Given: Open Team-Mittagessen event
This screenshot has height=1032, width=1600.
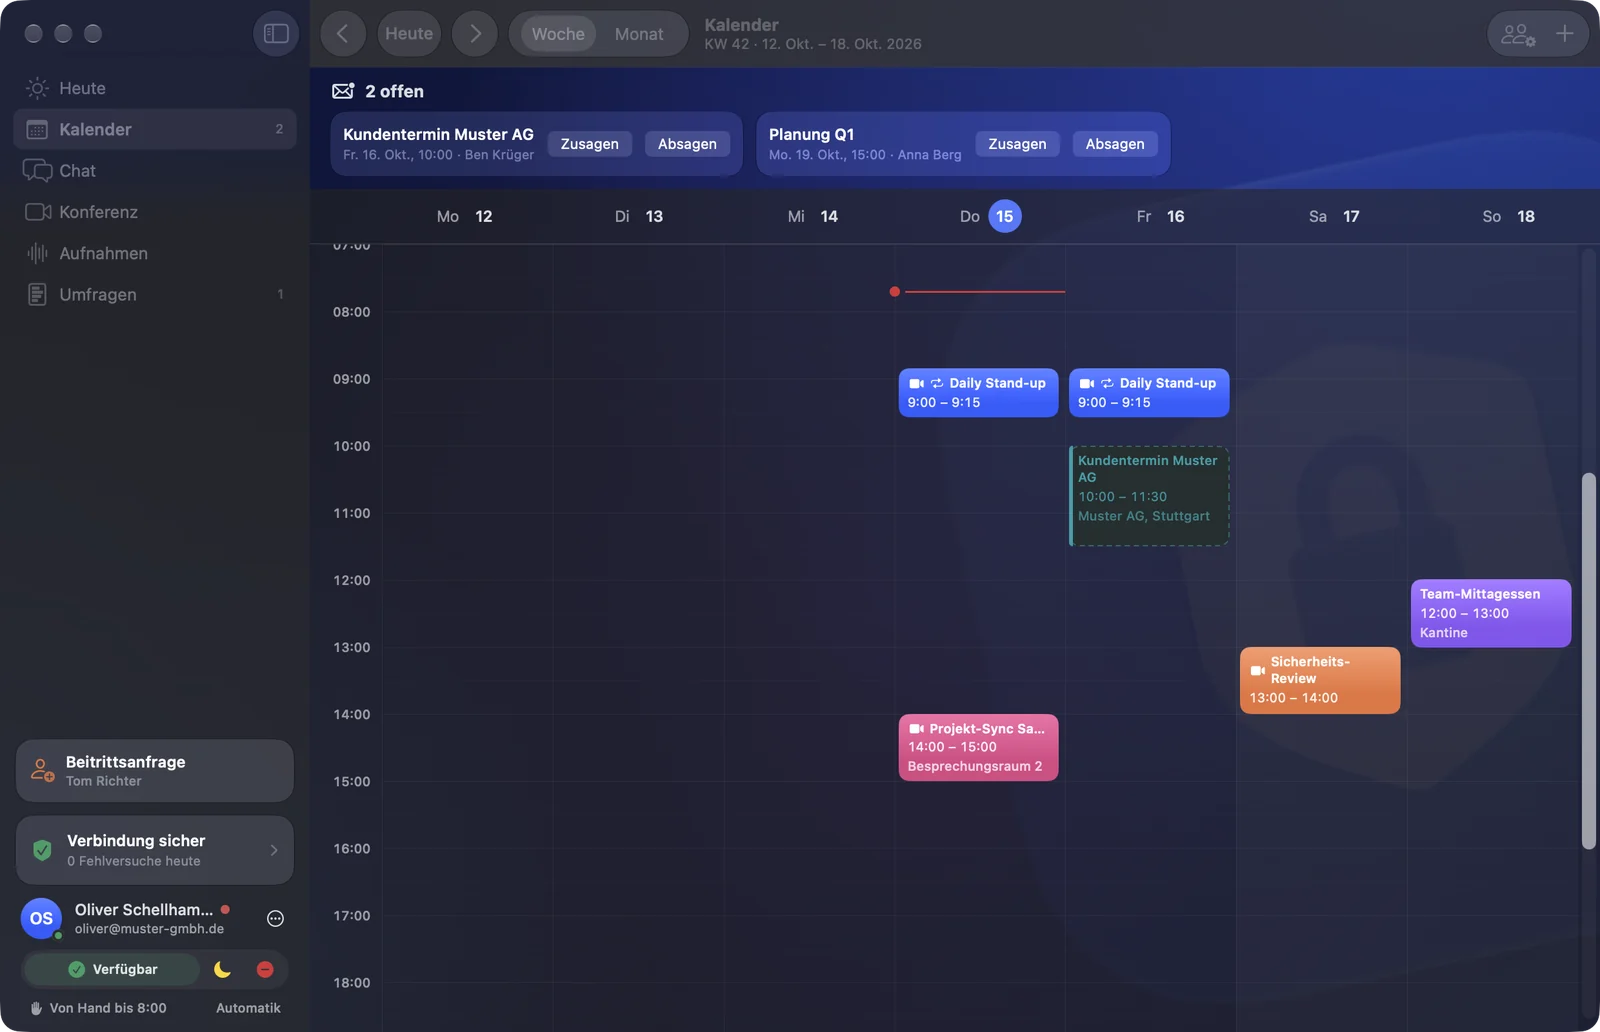Looking at the screenshot, I should tap(1491, 613).
